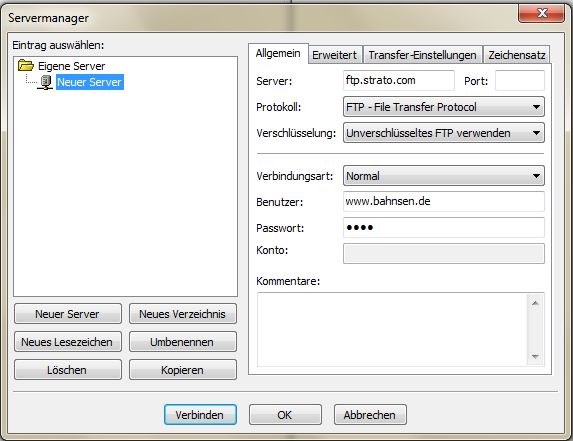Open the Protokoll dropdown
Image resolution: width=573 pixels, height=441 pixels.
point(444,107)
